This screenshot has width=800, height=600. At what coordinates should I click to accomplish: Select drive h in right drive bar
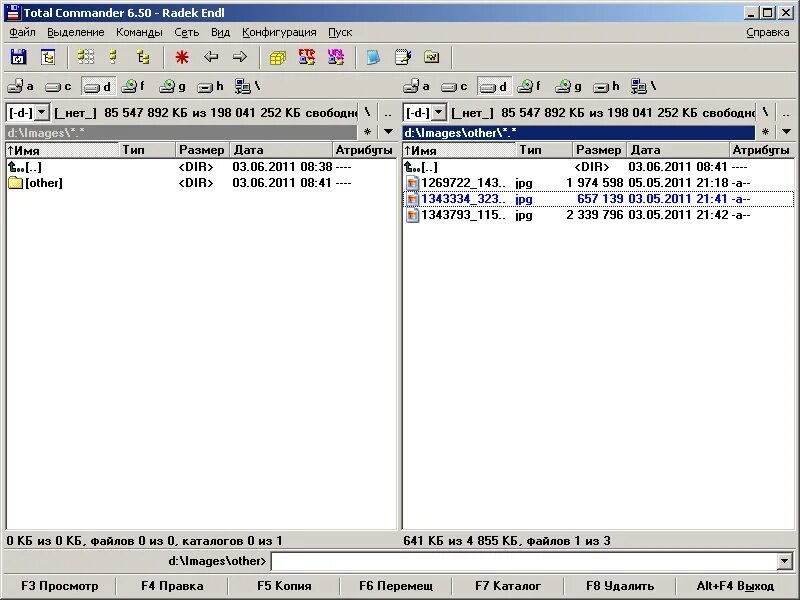click(607, 87)
